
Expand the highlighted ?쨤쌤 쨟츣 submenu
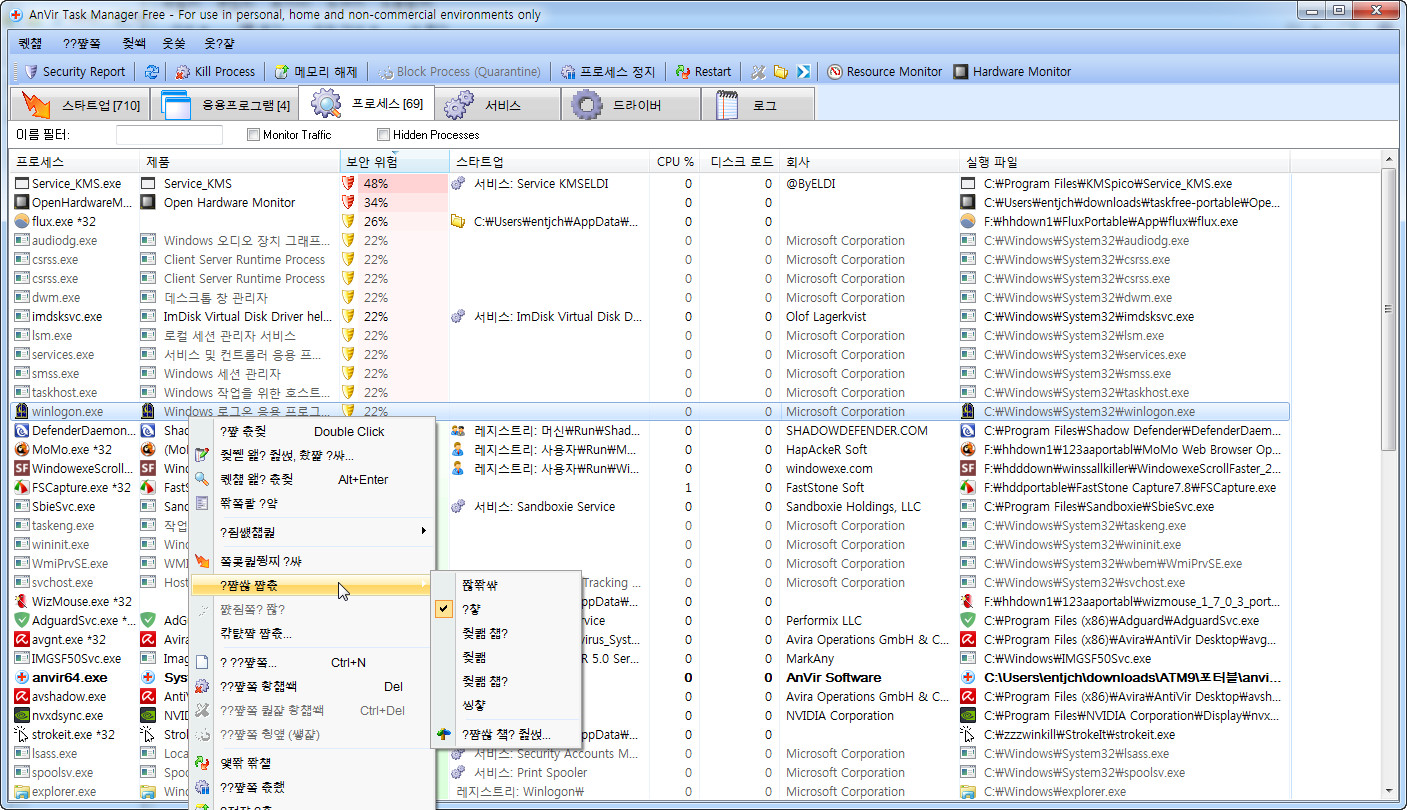[x=312, y=586]
